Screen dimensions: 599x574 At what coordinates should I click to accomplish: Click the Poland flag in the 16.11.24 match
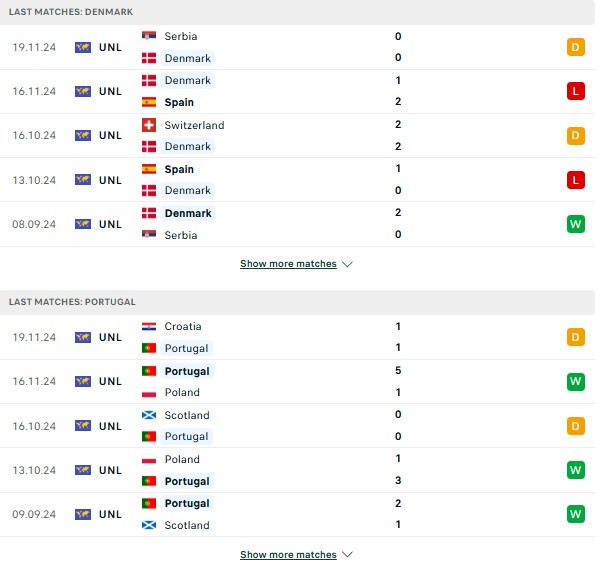149,392
